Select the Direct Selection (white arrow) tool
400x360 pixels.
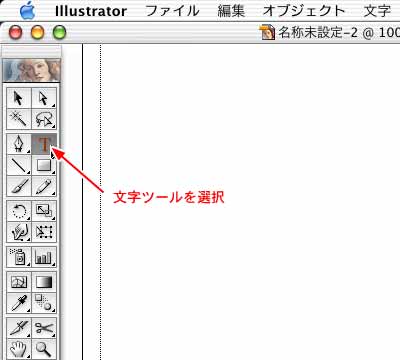(x=44, y=98)
